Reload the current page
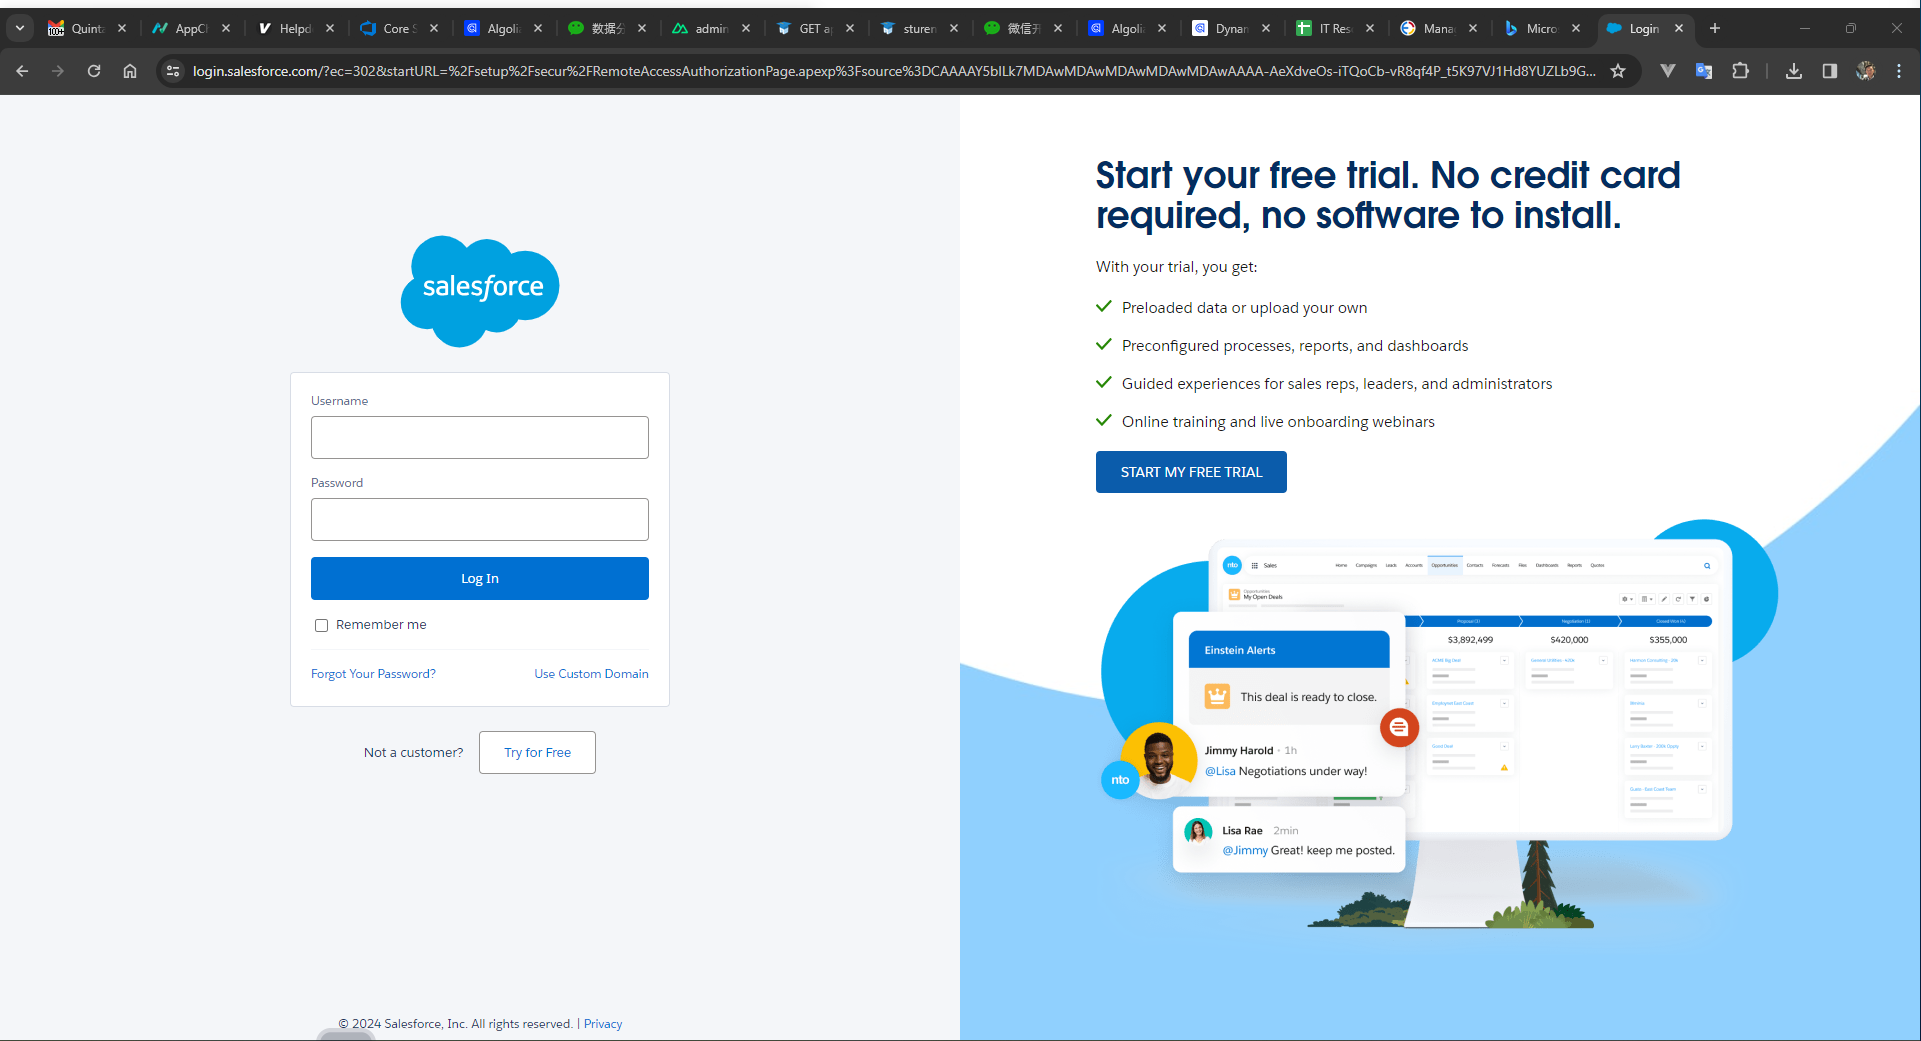 (94, 71)
